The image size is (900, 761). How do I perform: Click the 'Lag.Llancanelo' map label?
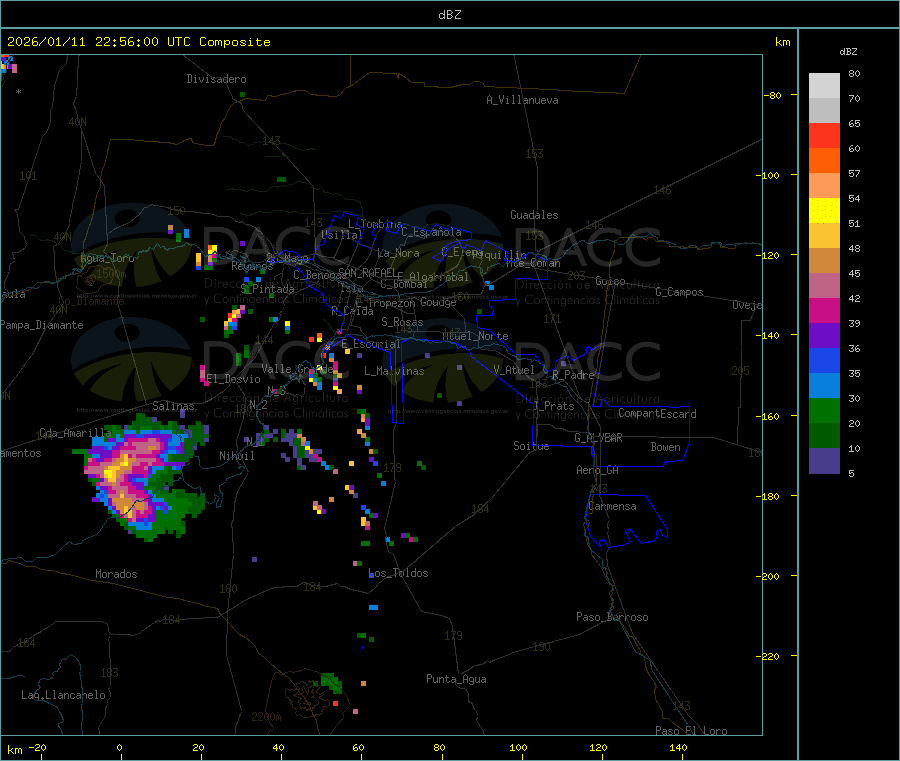[x=63, y=695]
